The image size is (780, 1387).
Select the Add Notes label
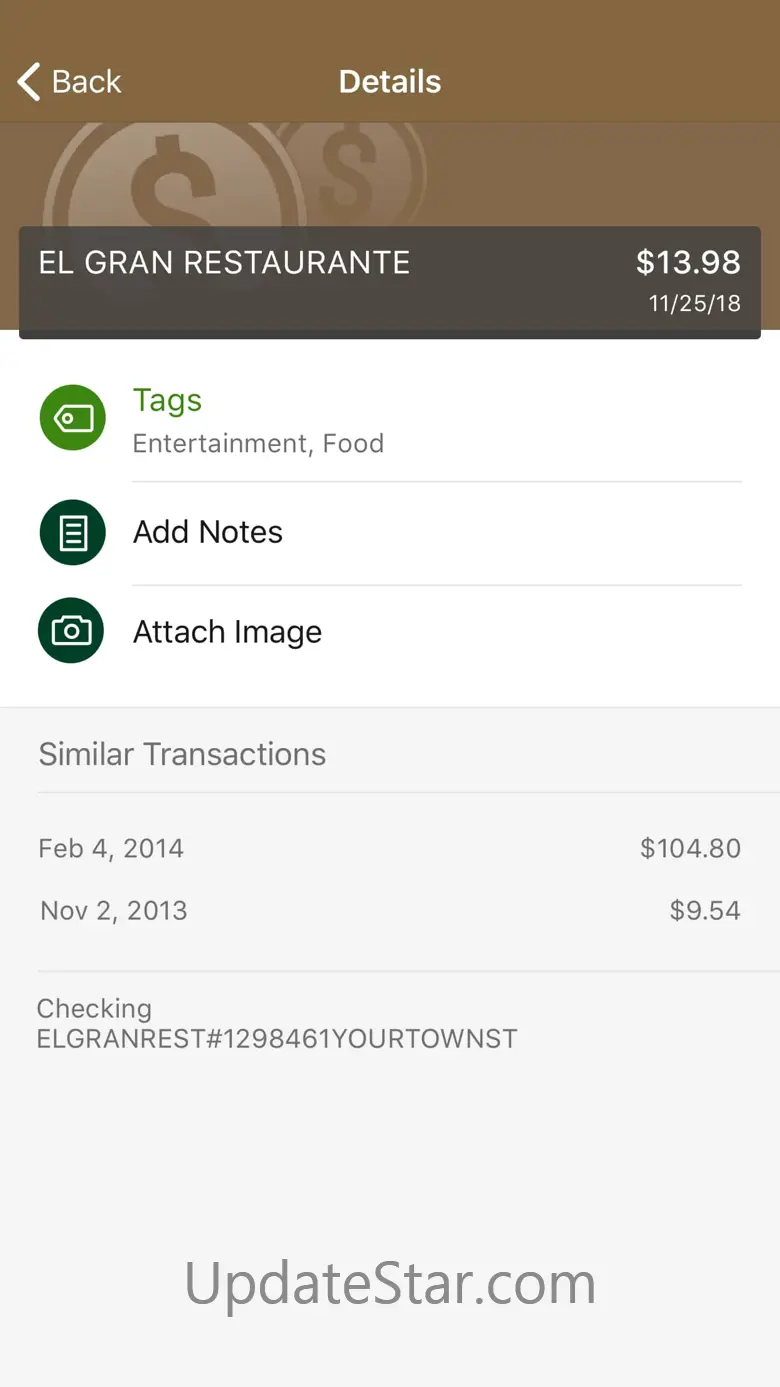pyautogui.click(x=208, y=532)
